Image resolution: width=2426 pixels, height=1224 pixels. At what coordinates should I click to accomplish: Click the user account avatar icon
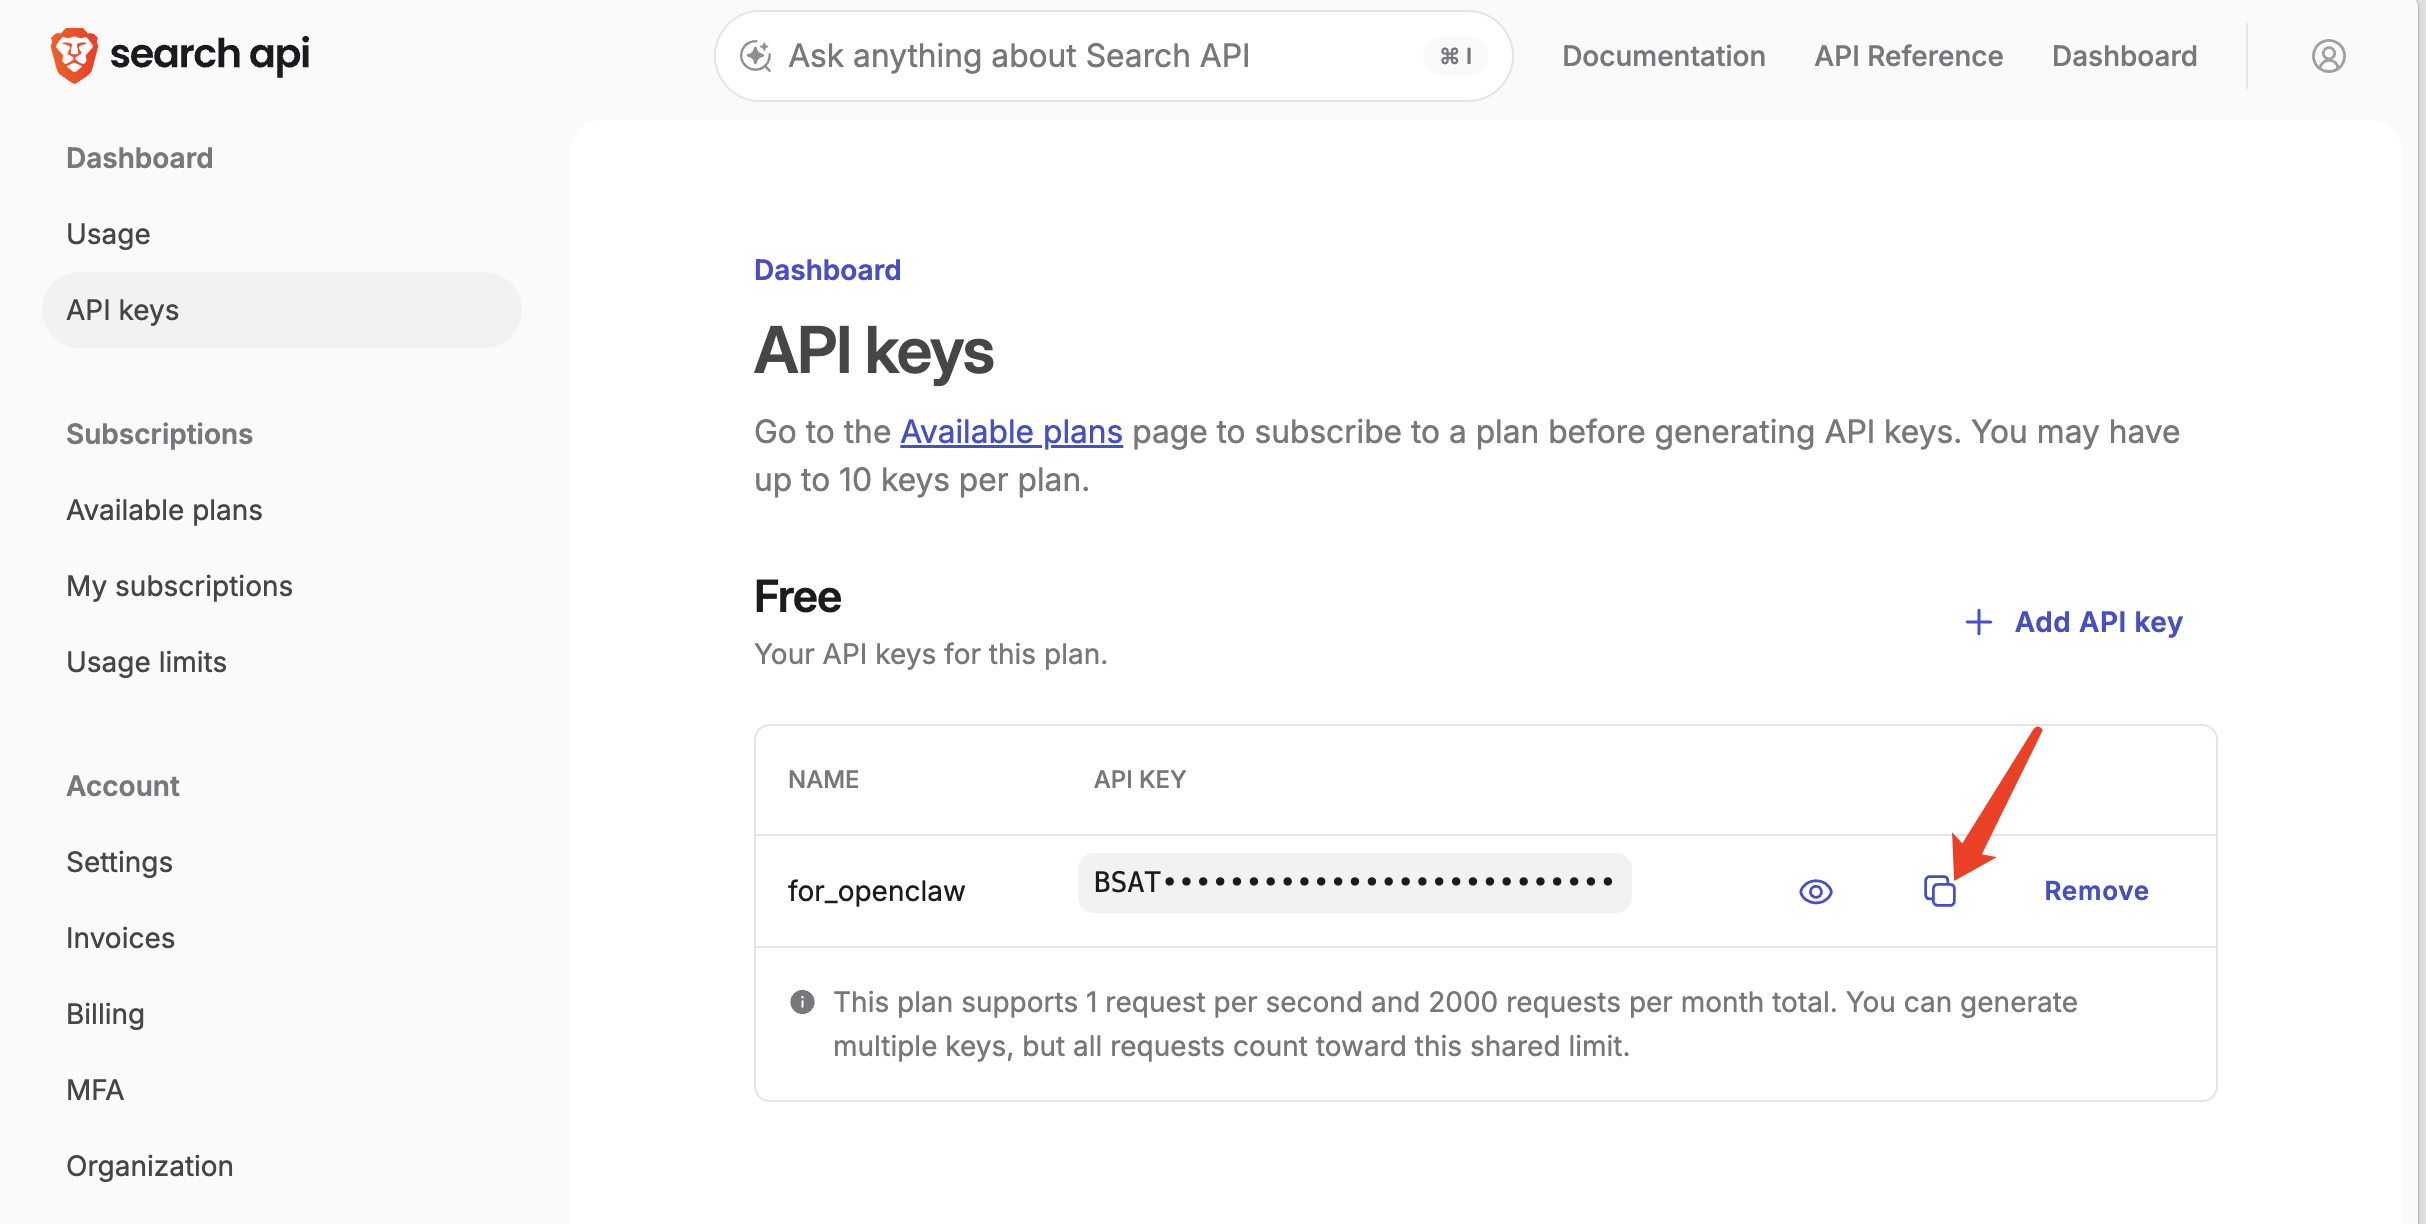pyautogui.click(x=2328, y=56)
